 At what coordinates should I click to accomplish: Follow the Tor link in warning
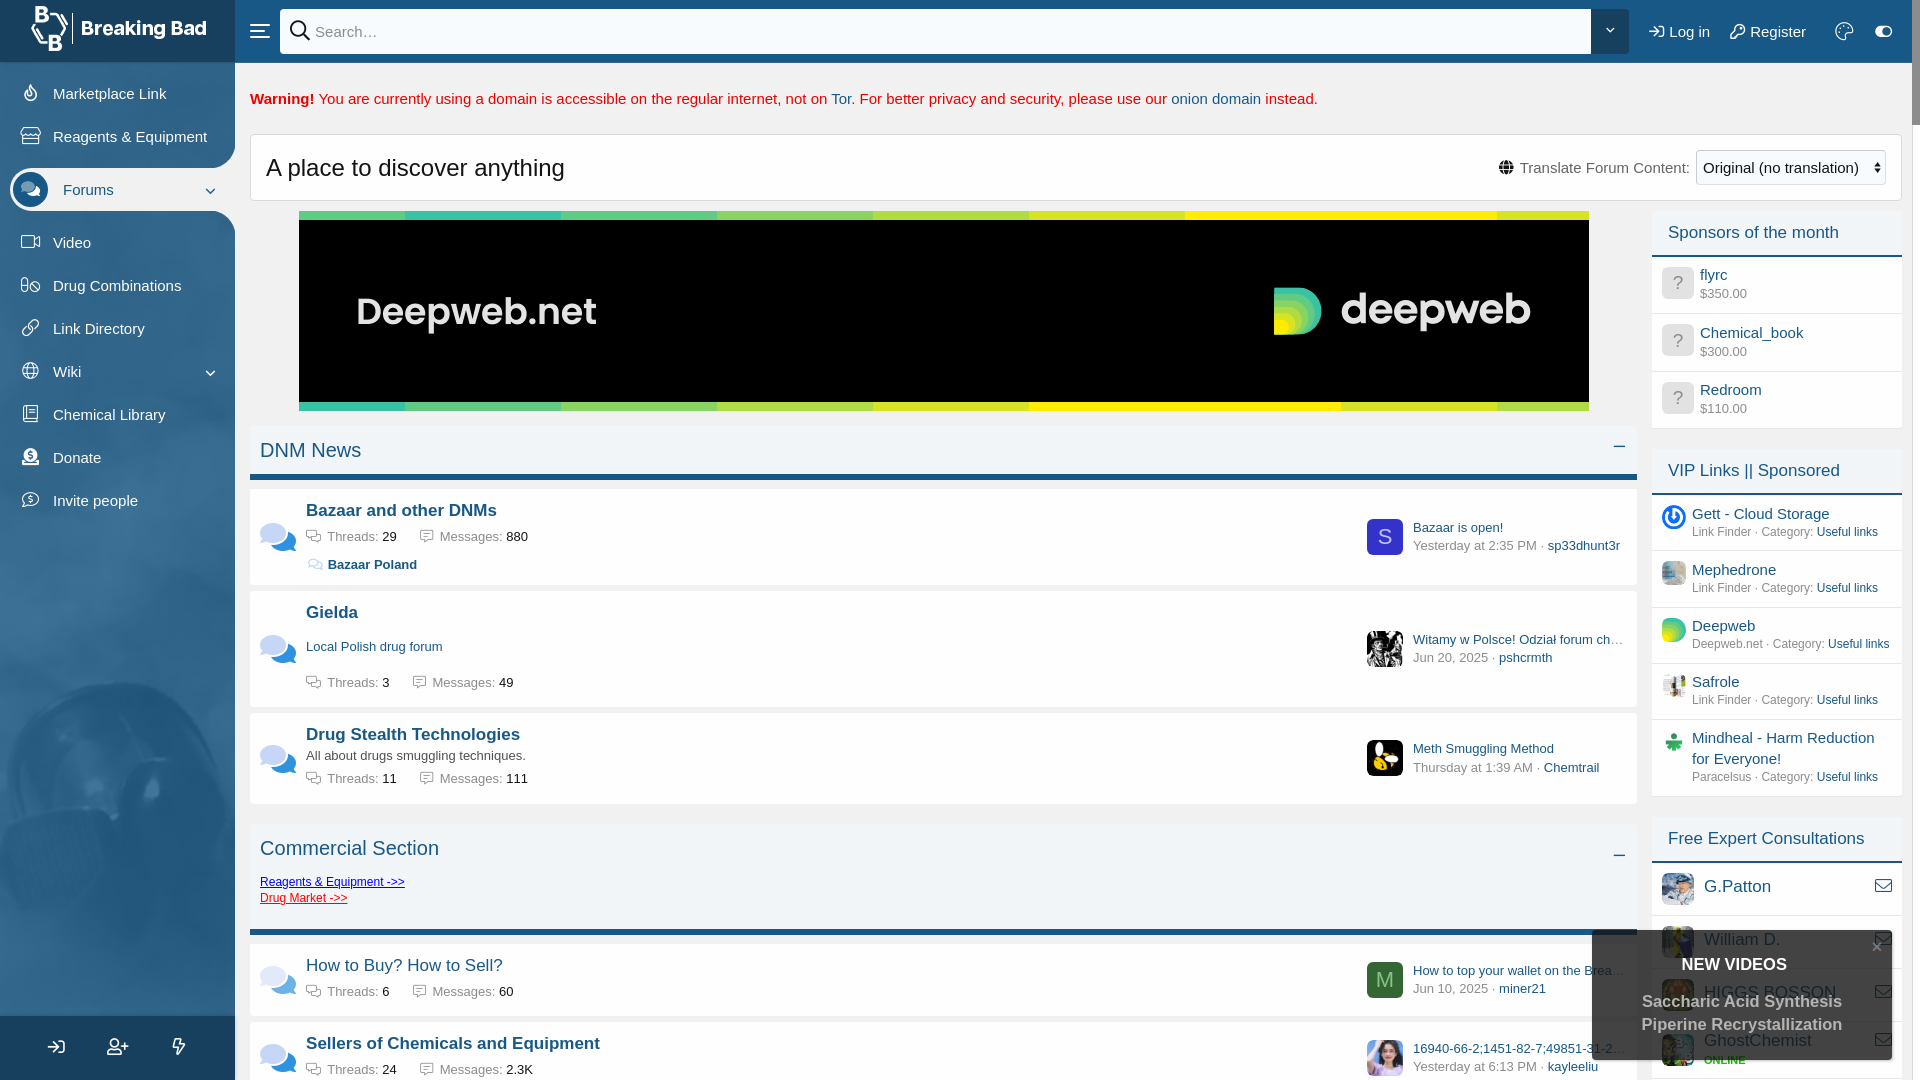[x=841, y=98]
